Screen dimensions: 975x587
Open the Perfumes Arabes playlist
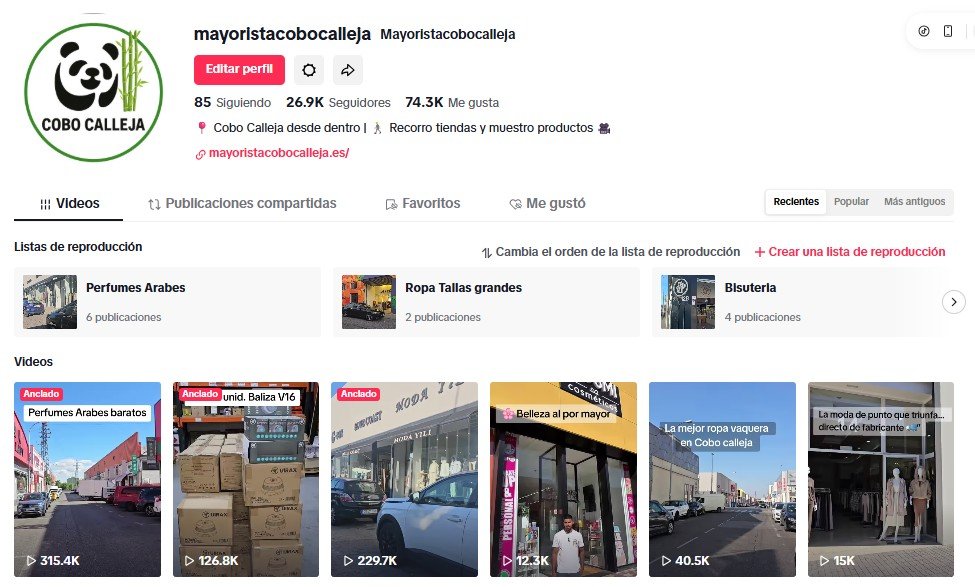pos(167,302)
